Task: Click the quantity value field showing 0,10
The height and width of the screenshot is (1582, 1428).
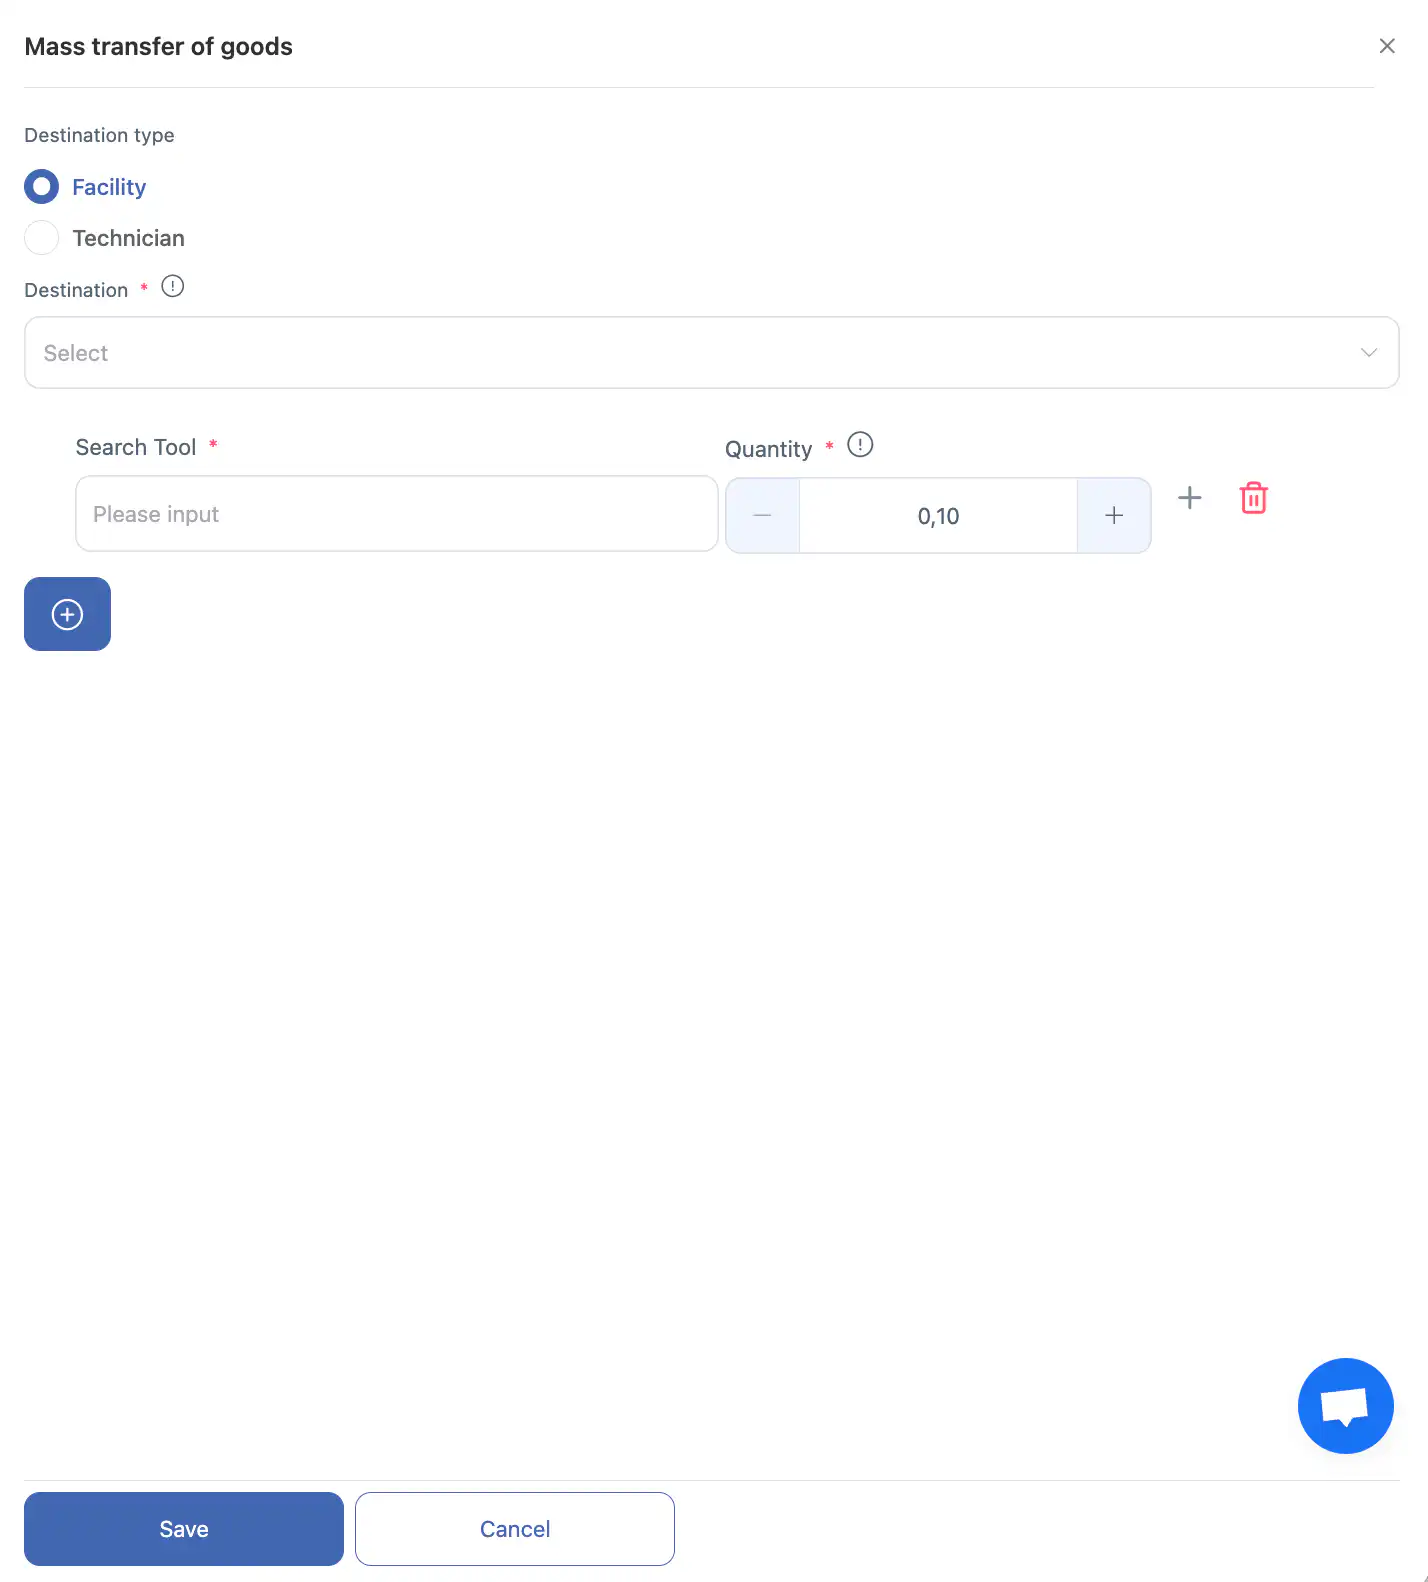Action: 938,516
